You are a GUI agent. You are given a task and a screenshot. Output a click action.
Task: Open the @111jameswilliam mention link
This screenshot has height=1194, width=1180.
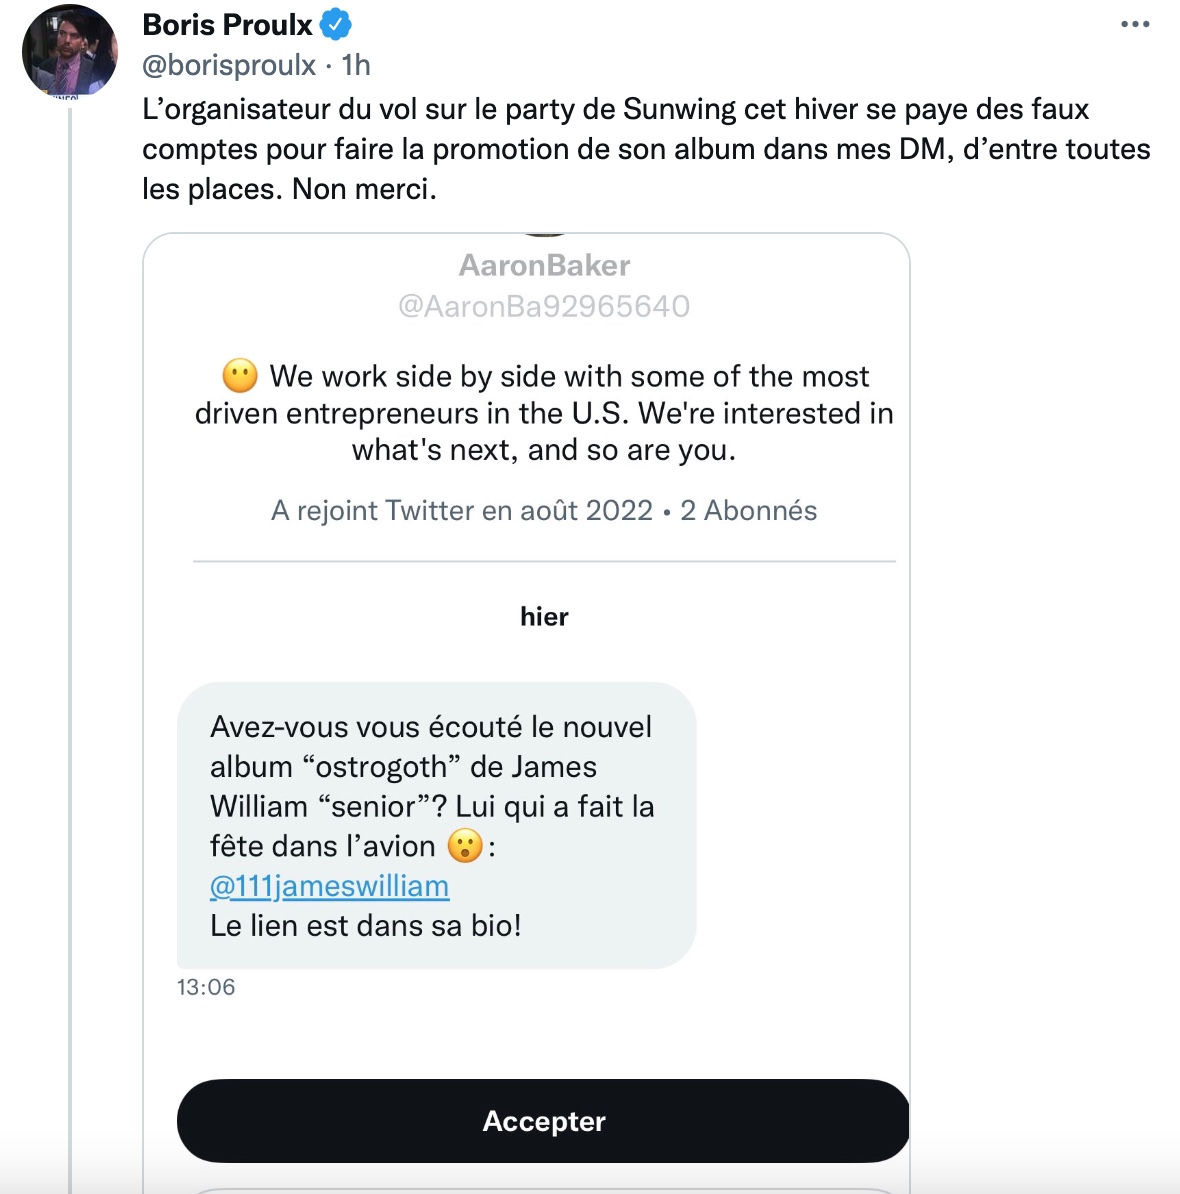point(330,886)
